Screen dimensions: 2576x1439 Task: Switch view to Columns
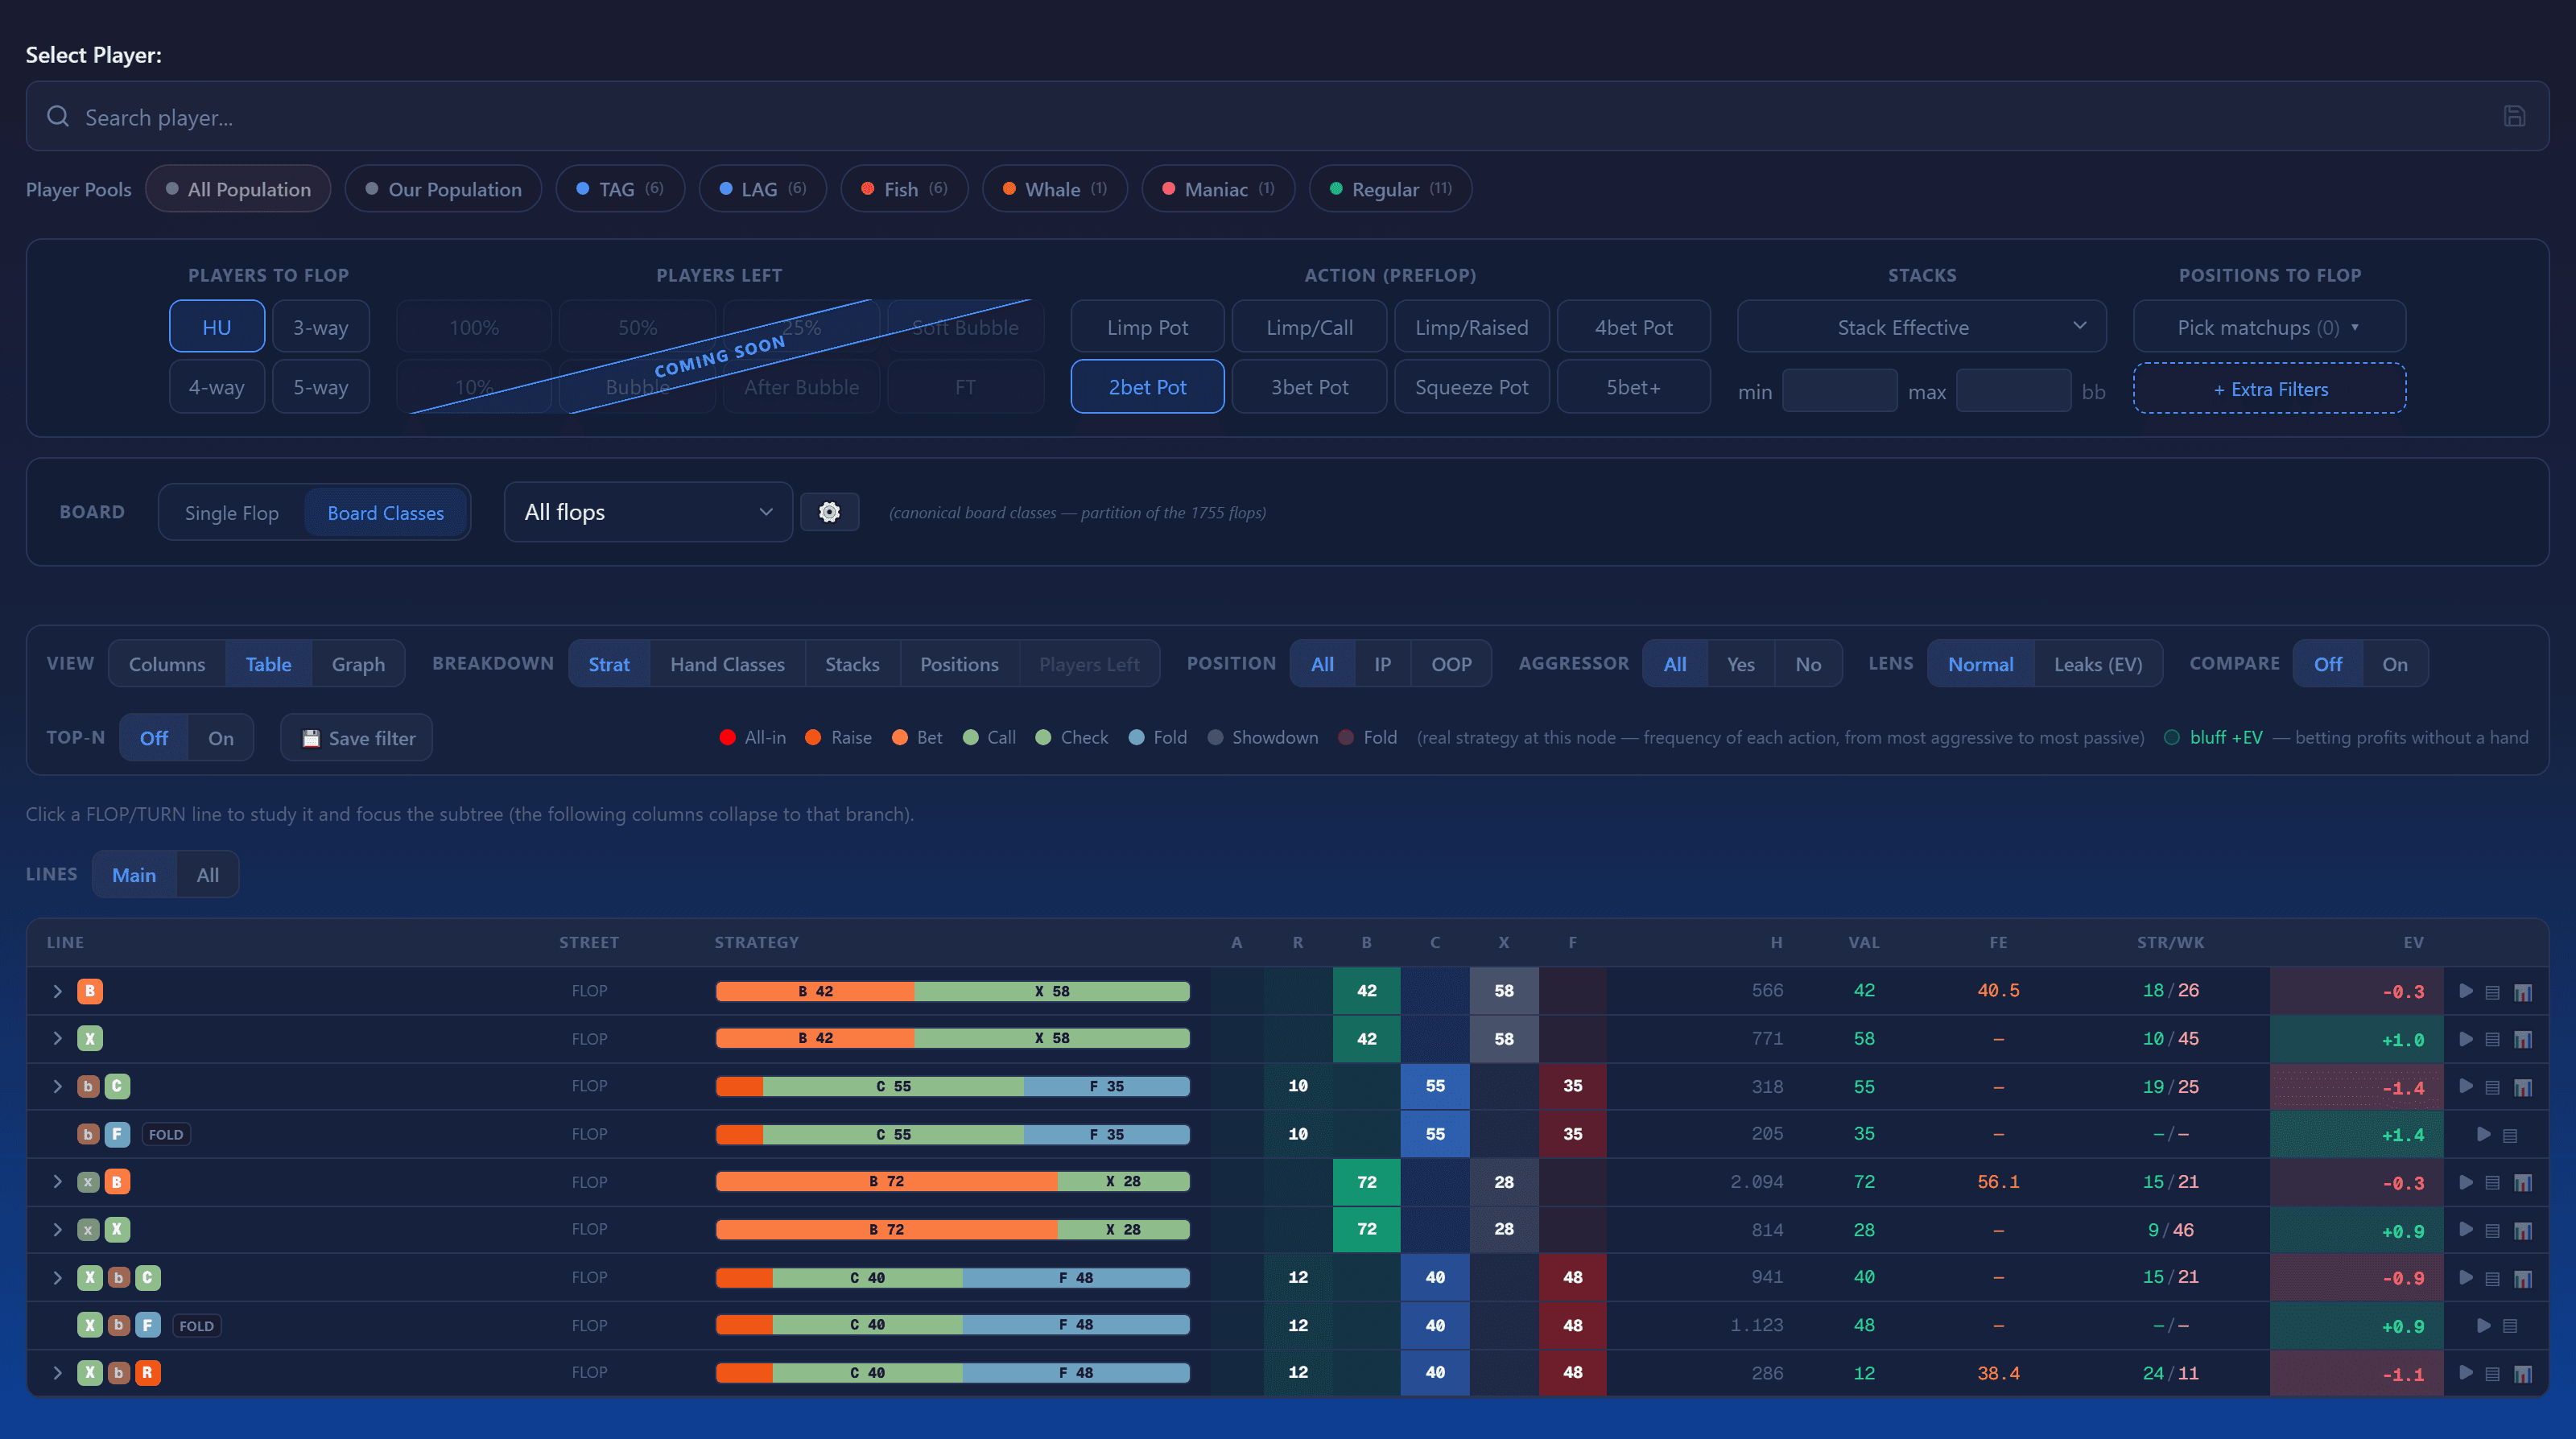[x=167, y=664]
